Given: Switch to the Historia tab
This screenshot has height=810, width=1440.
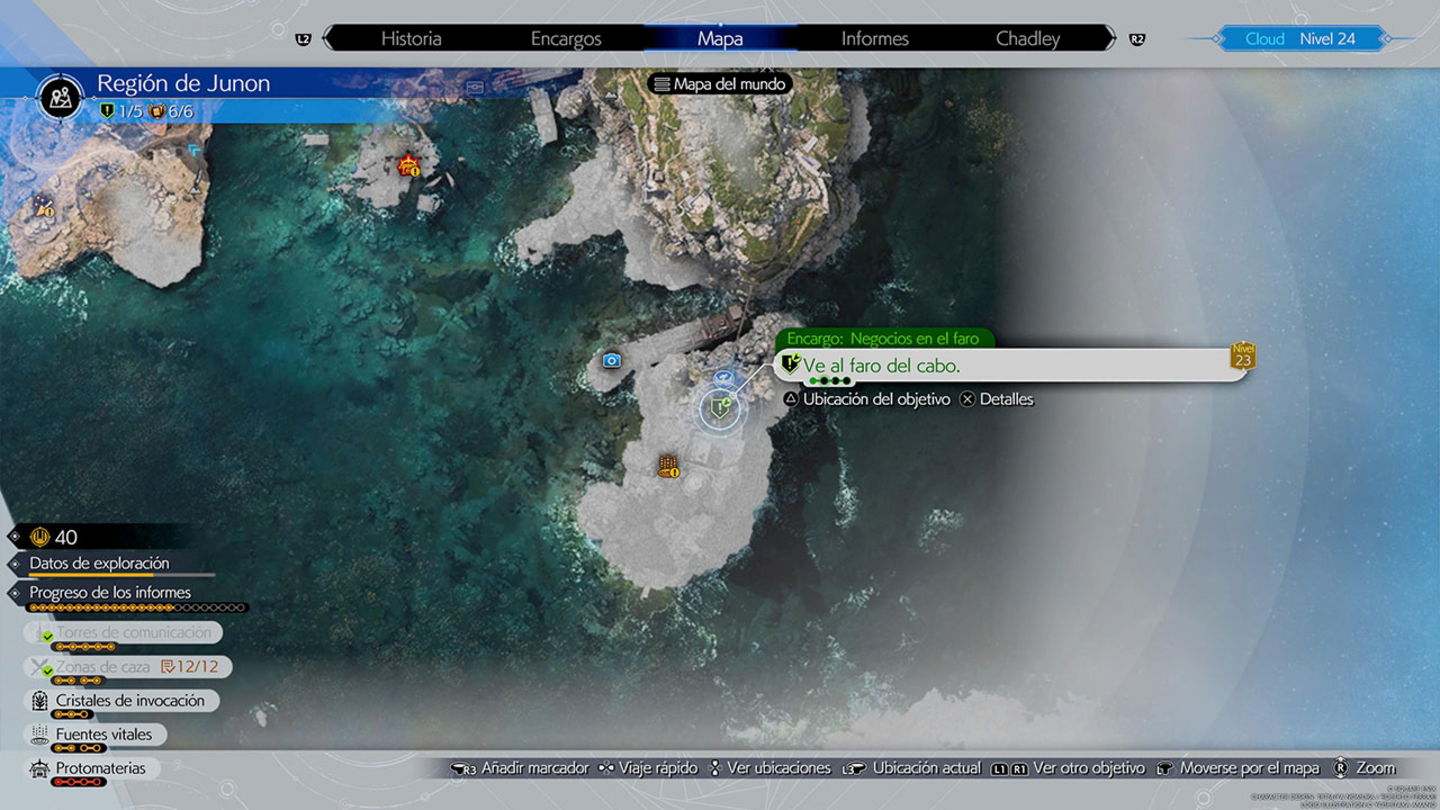Looking at the screenshot, I should coord(411,39).
